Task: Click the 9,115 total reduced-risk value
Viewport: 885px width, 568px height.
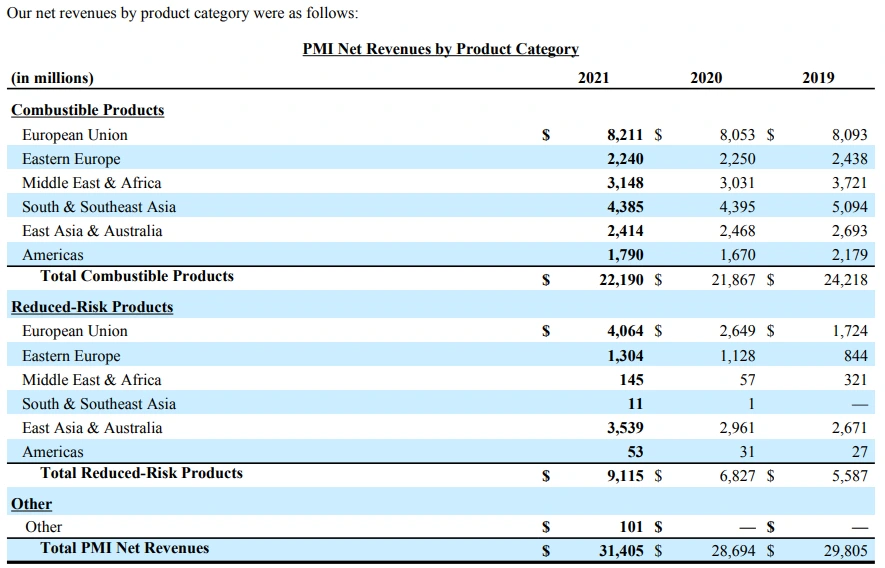Action: pos(625,477)
